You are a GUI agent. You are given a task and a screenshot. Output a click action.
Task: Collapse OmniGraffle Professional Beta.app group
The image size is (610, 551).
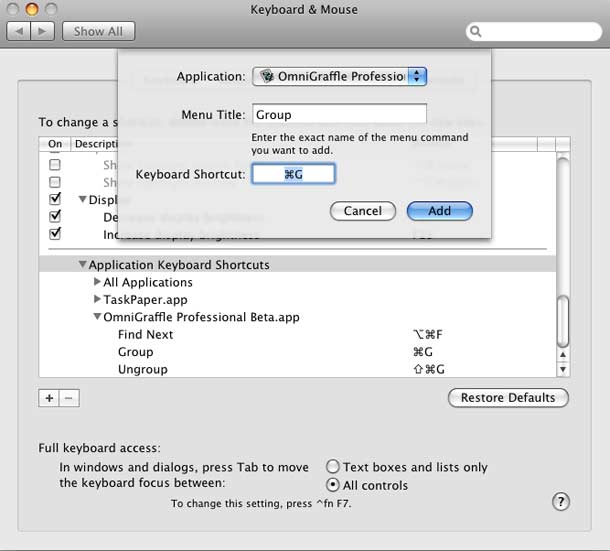pyautogui.click(x=97, y=316)
